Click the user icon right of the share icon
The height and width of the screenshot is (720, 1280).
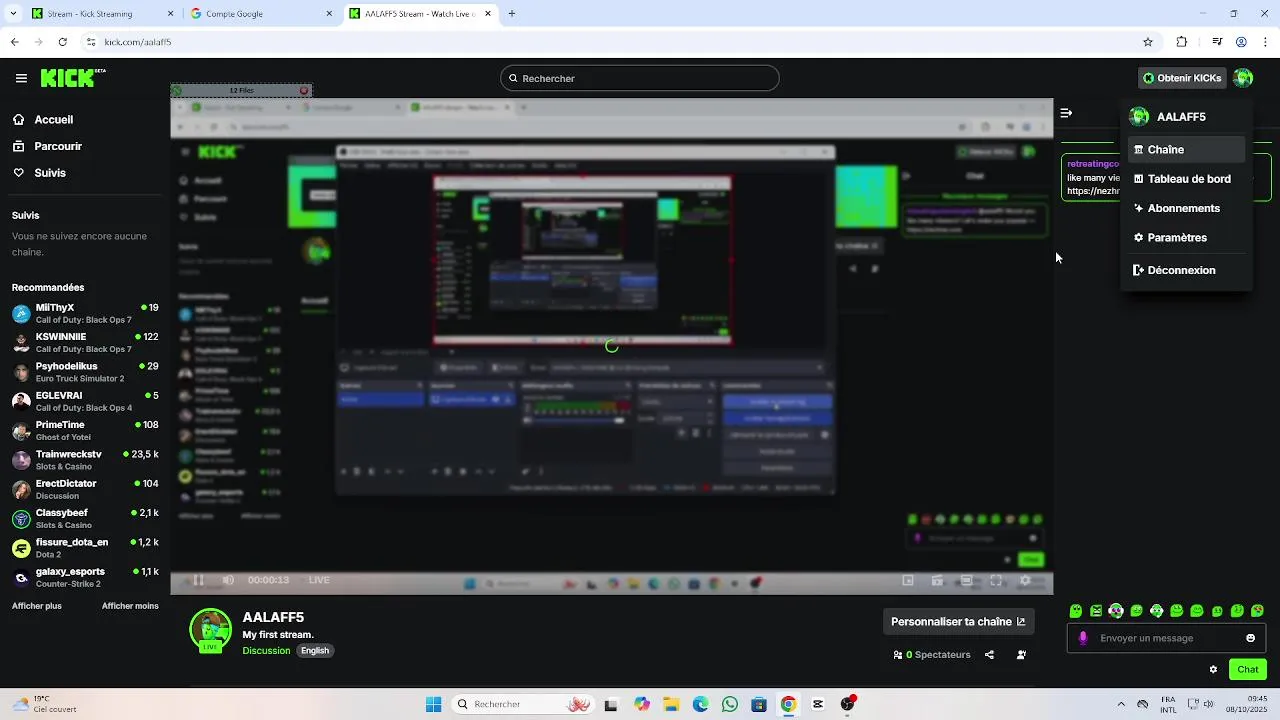coord(1021,655)
